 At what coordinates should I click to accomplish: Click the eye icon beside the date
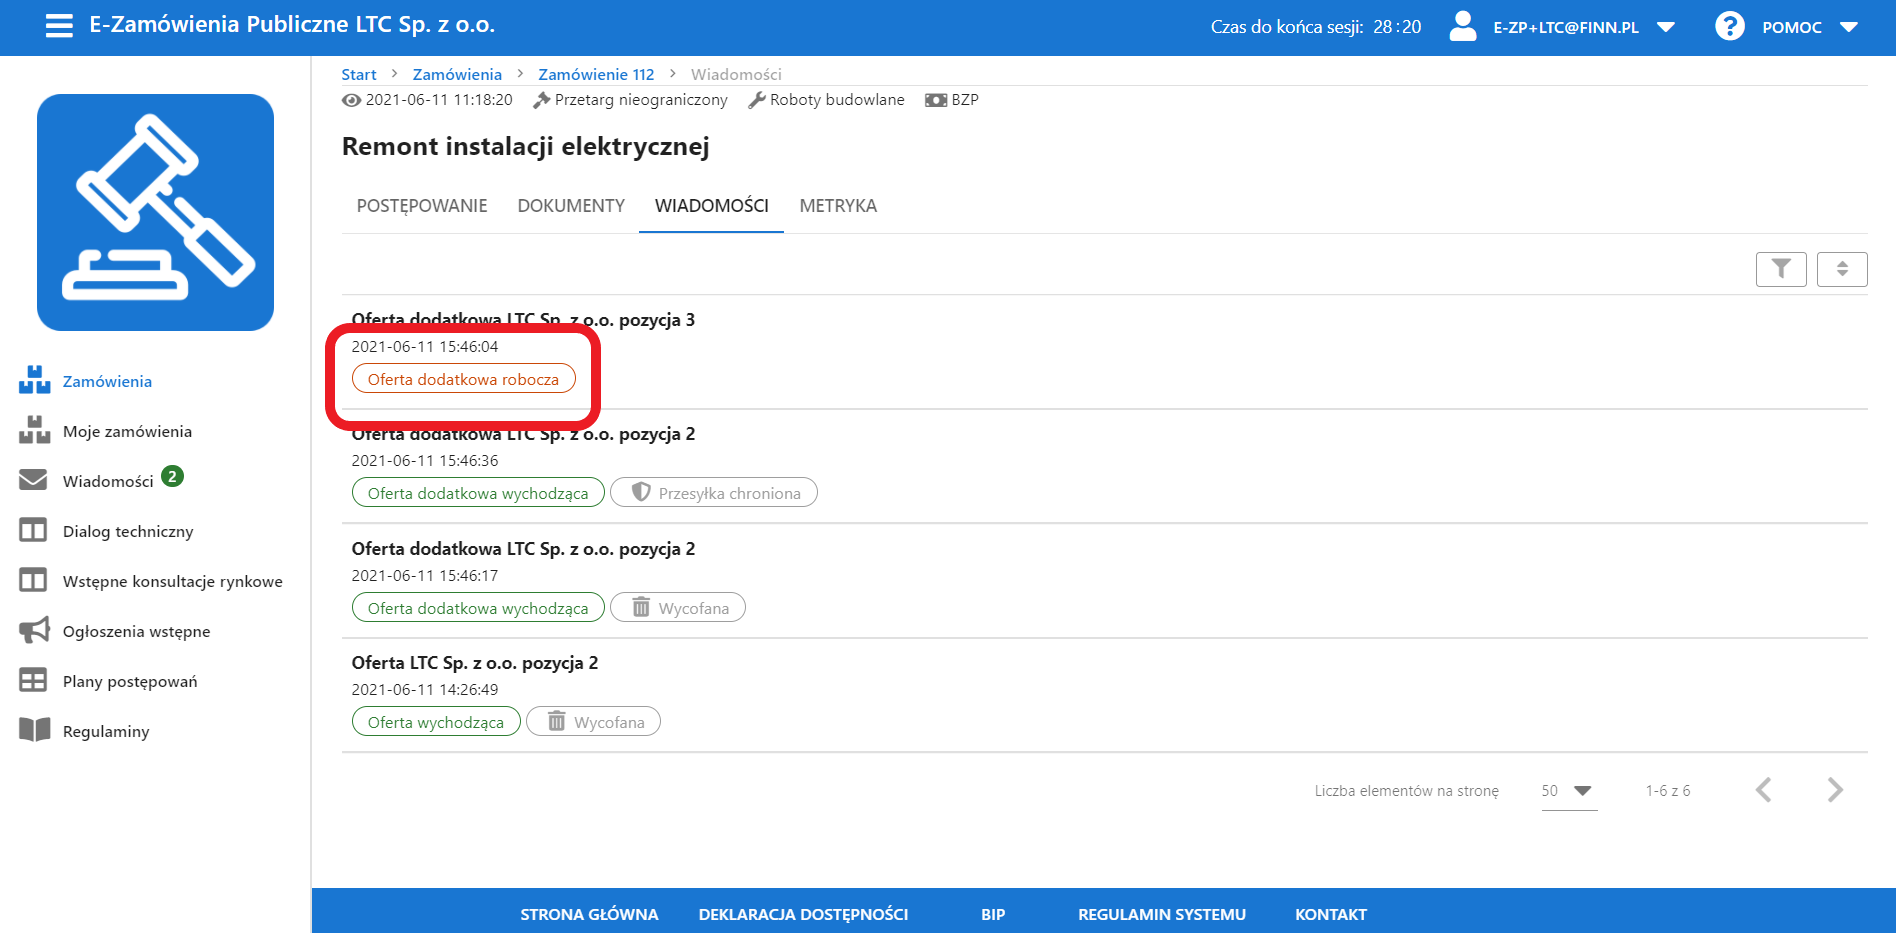[x=351, y=100]
